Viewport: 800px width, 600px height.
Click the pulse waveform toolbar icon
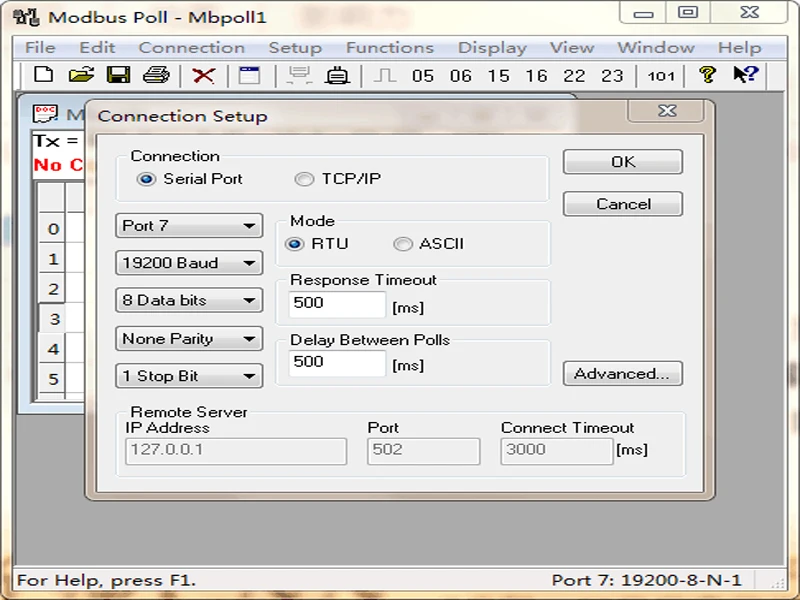coord(385,76)
